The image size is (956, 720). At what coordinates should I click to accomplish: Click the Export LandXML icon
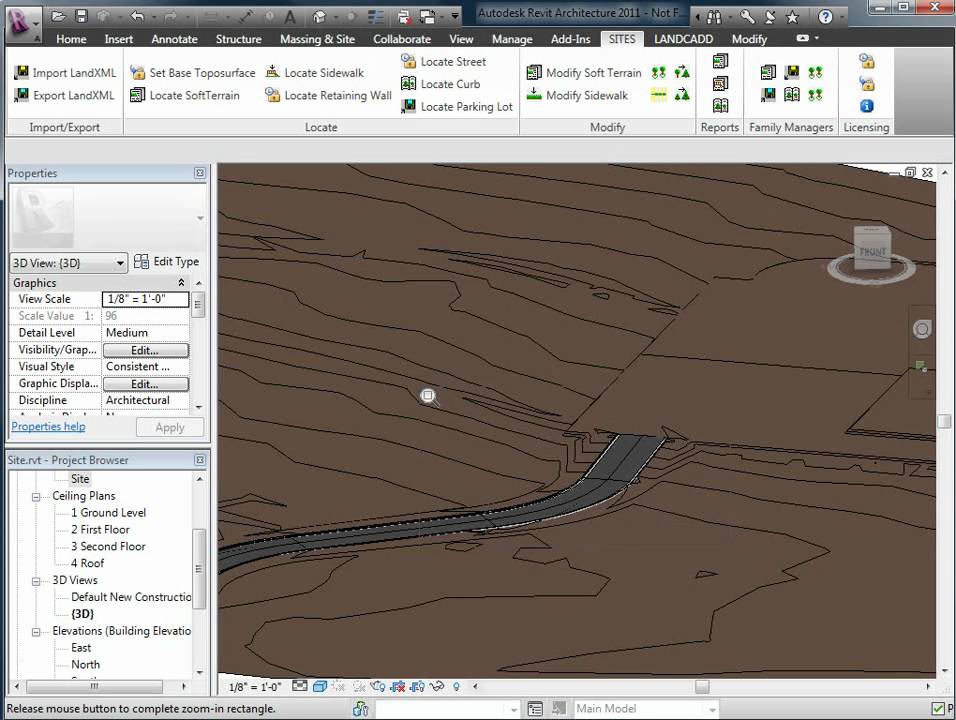[21, 95]
